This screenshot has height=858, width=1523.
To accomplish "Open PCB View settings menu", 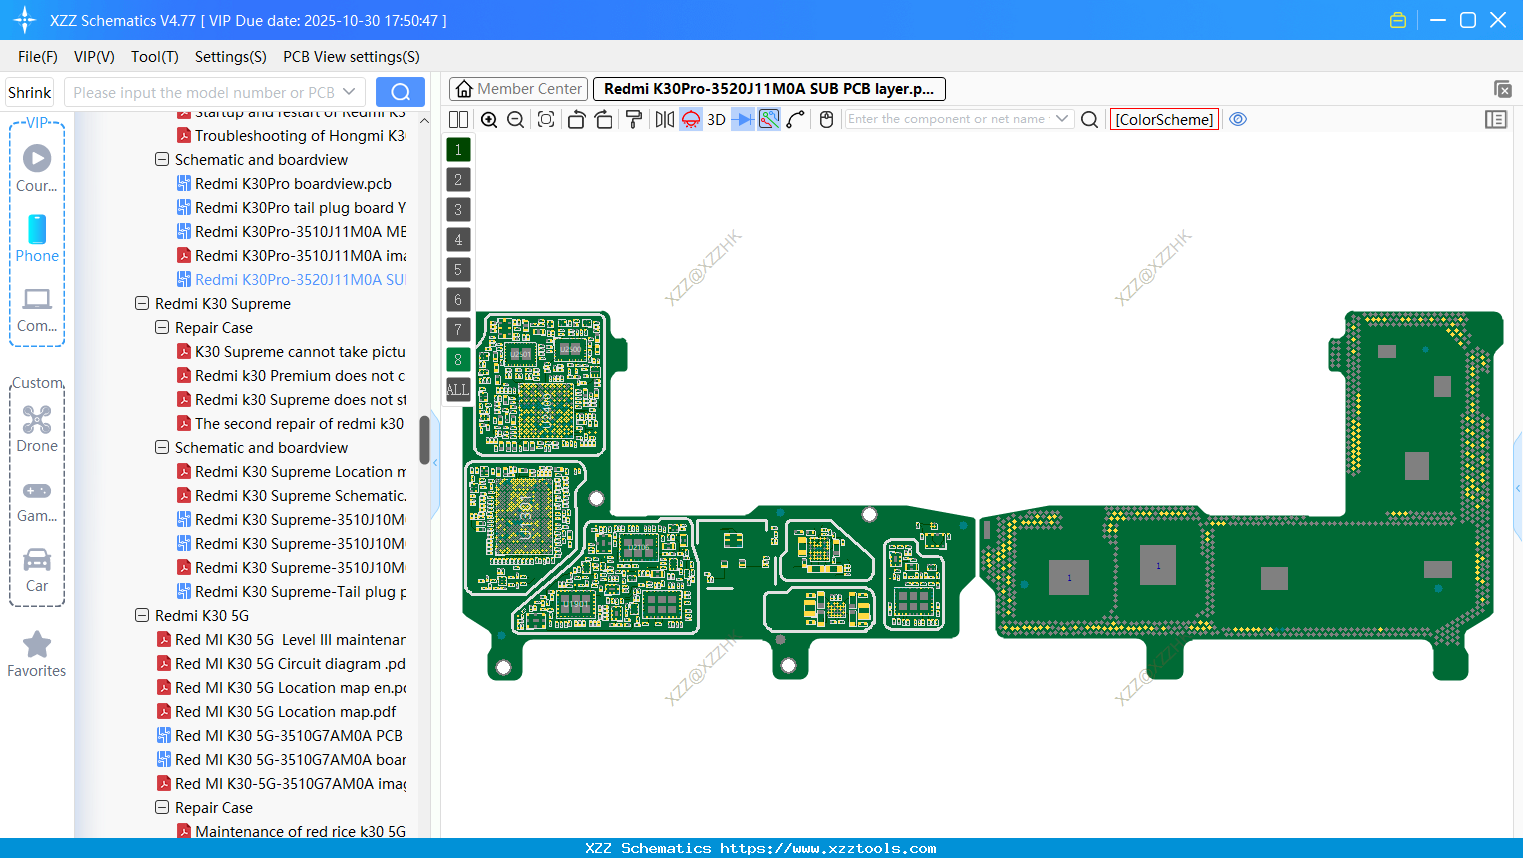I will [350, 57].
